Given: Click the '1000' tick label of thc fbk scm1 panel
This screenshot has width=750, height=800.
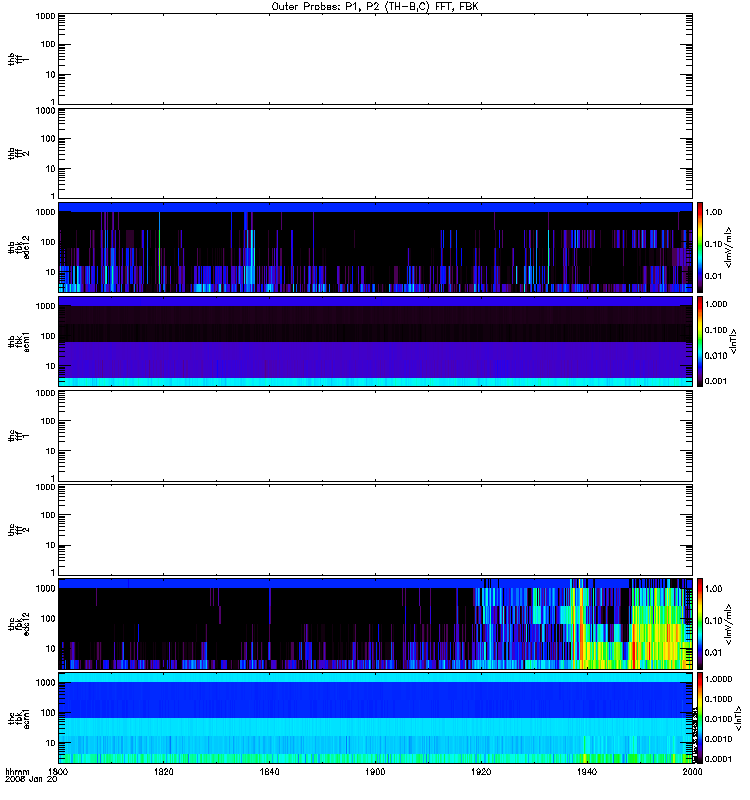Looking at the screenshot, I should click(x=45, y=683).
